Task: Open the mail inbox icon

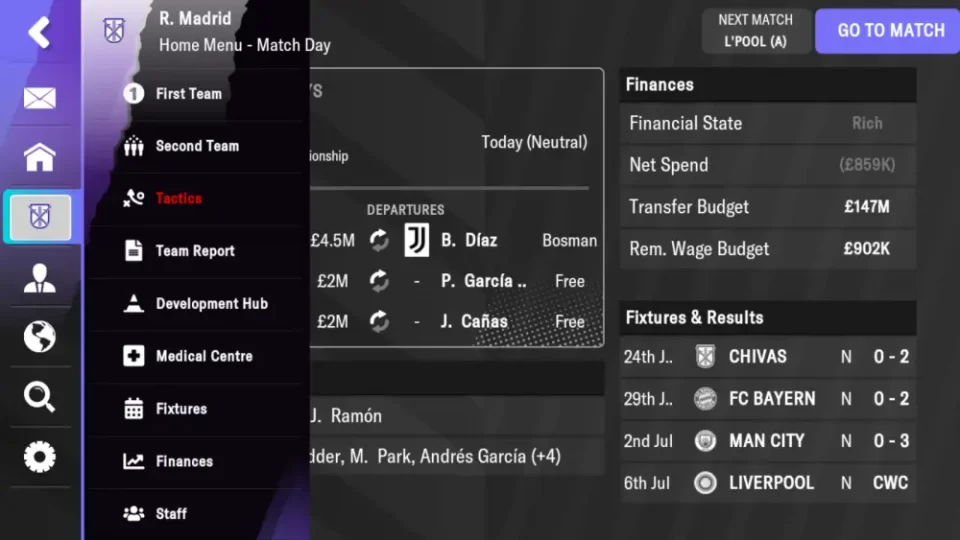Action: pos(40,98)
